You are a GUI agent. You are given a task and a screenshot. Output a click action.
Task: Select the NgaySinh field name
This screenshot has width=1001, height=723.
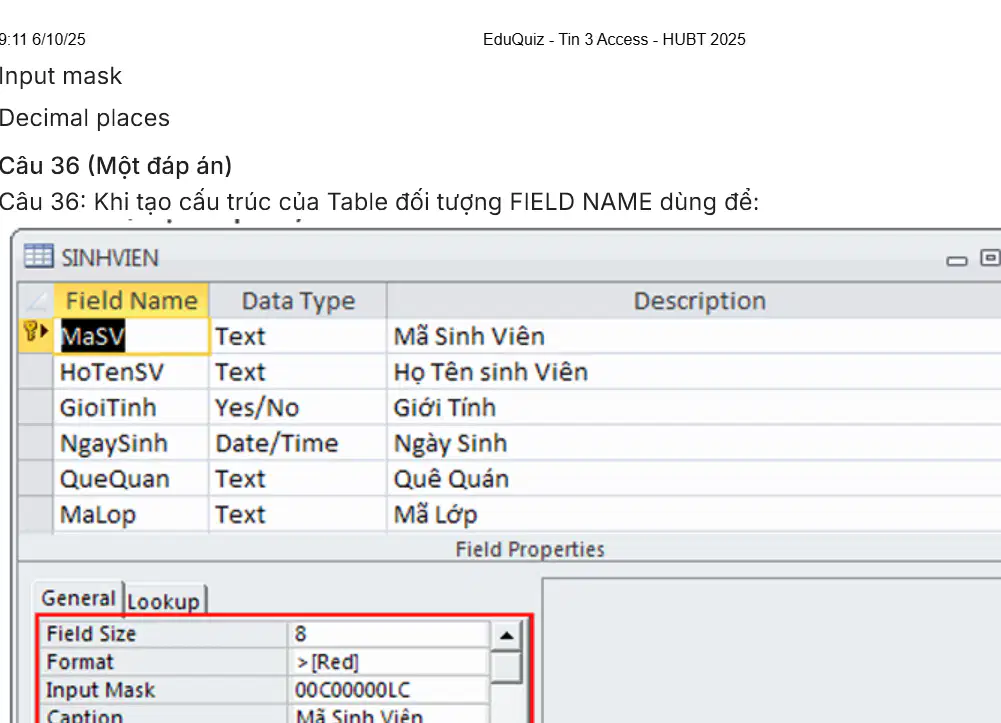point(132,443)
